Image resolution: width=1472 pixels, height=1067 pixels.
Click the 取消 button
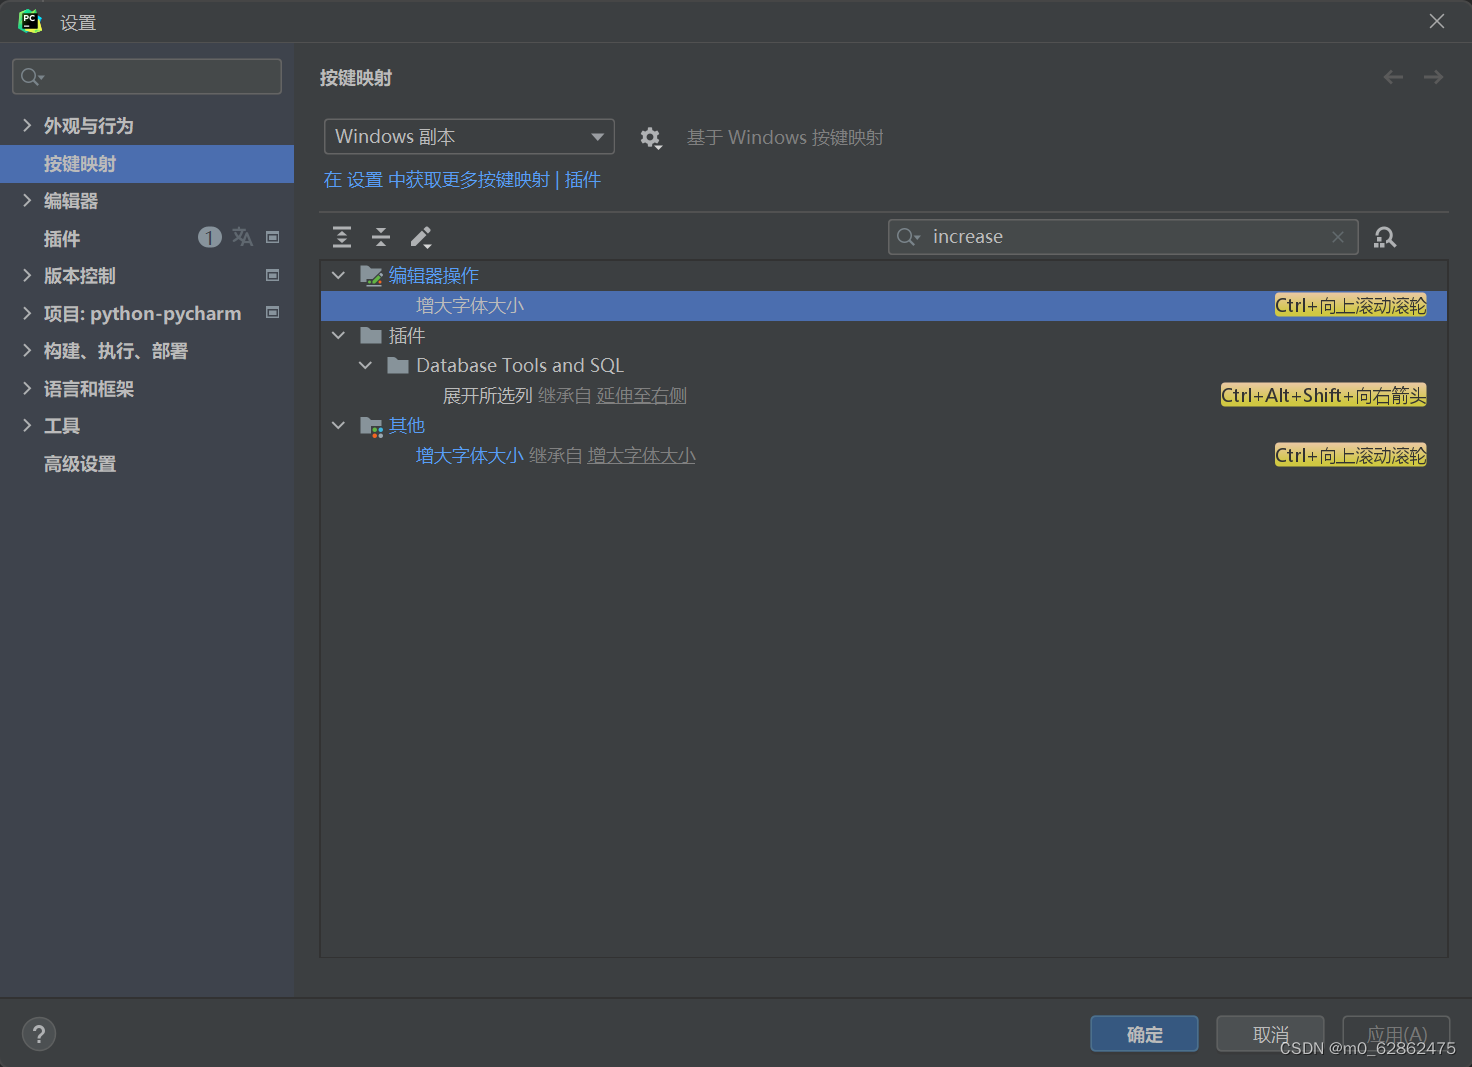[x=1269, y=1033]
